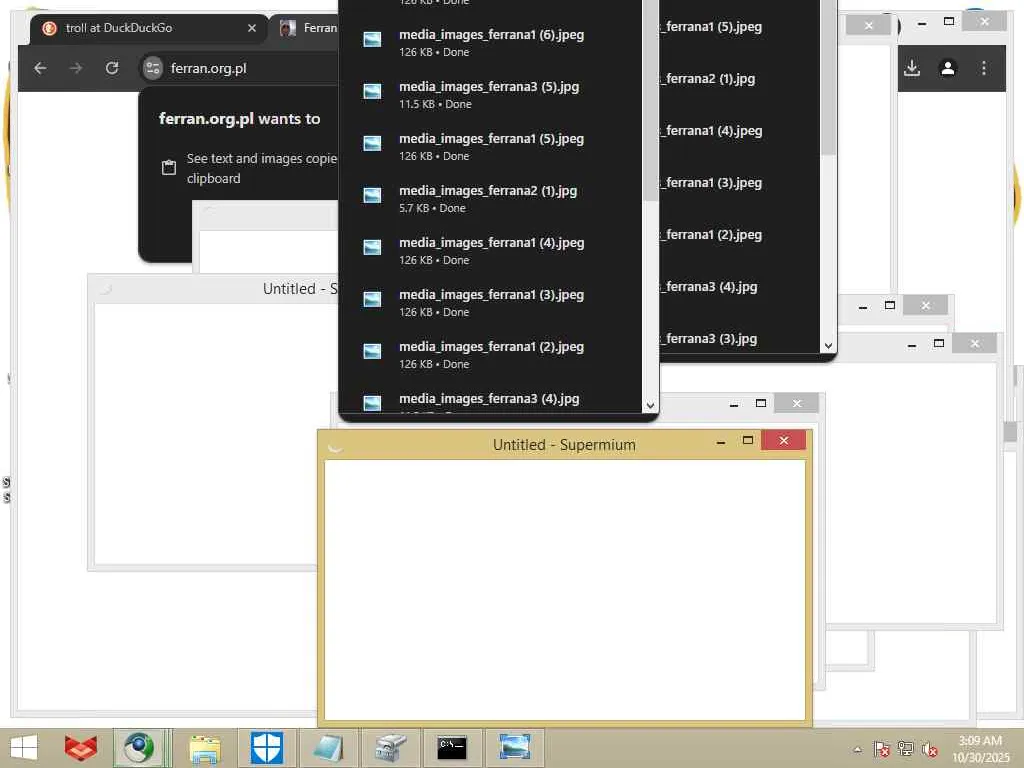
Task: Open the three-dot browser menu
Action: point(984,68)
